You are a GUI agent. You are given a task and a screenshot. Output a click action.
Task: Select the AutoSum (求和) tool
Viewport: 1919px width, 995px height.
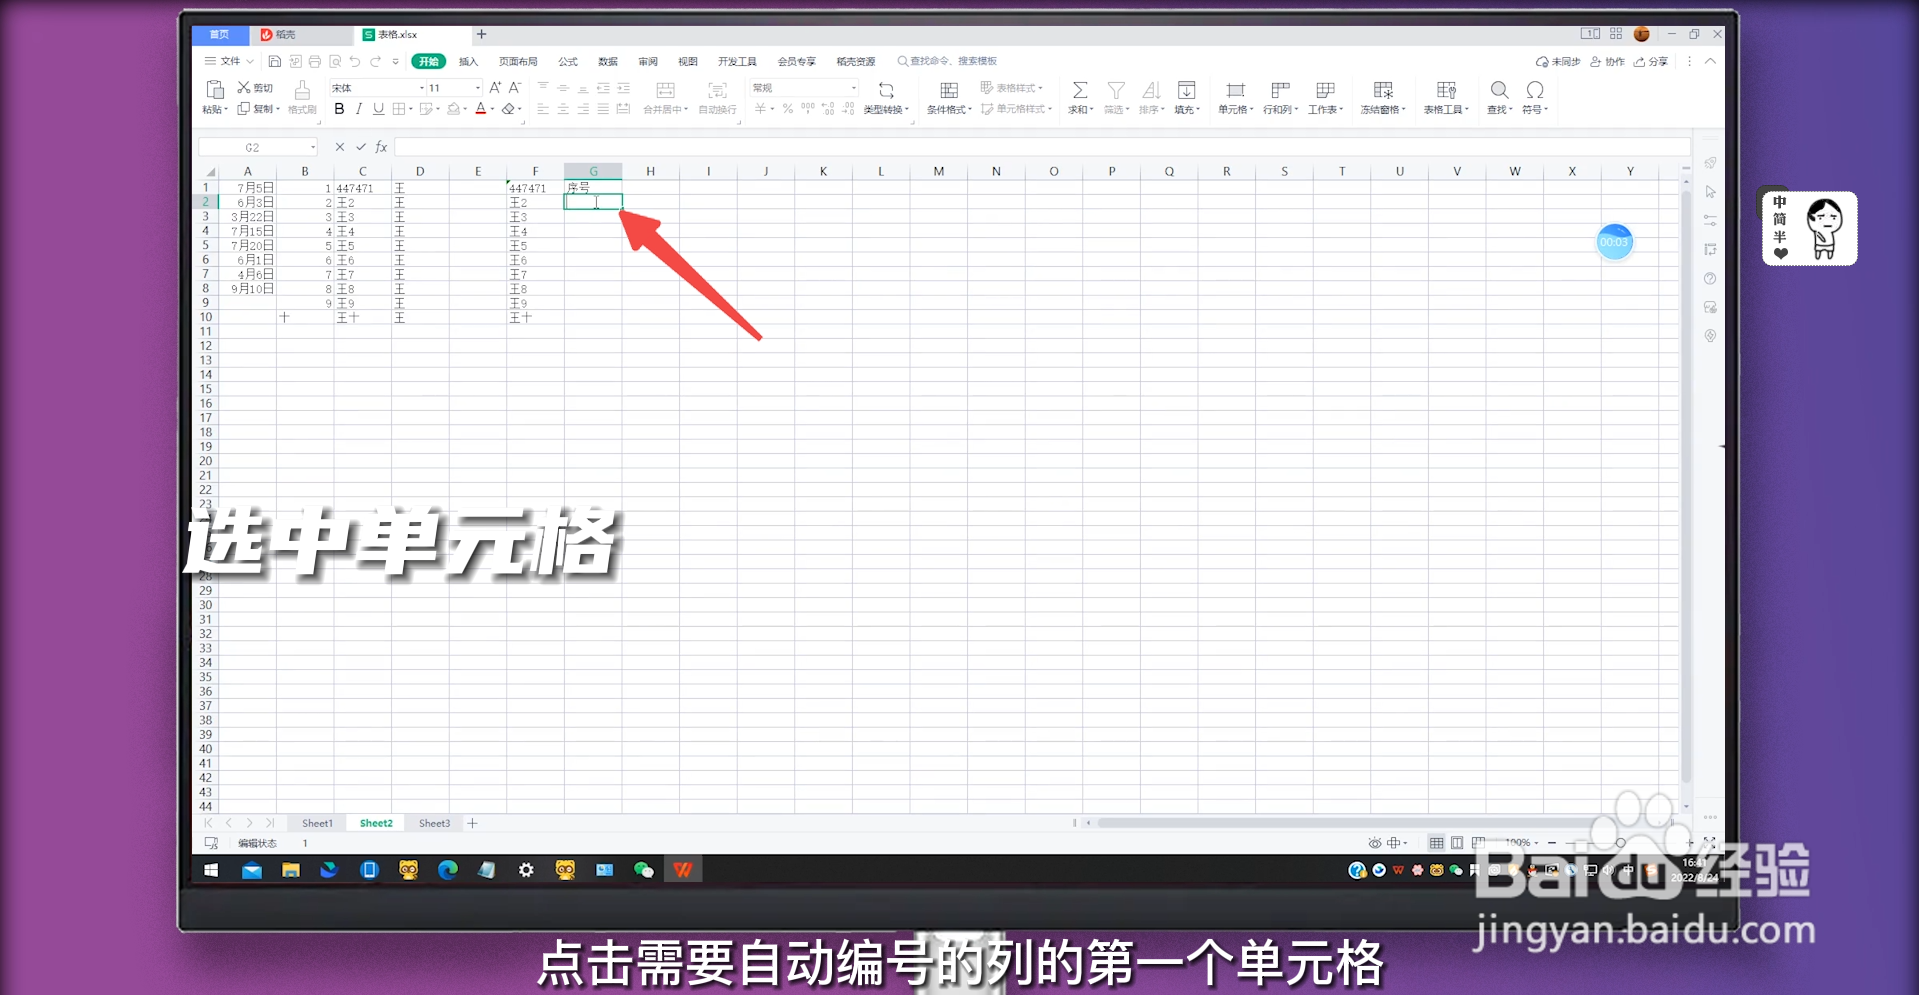pos(1080,96)
